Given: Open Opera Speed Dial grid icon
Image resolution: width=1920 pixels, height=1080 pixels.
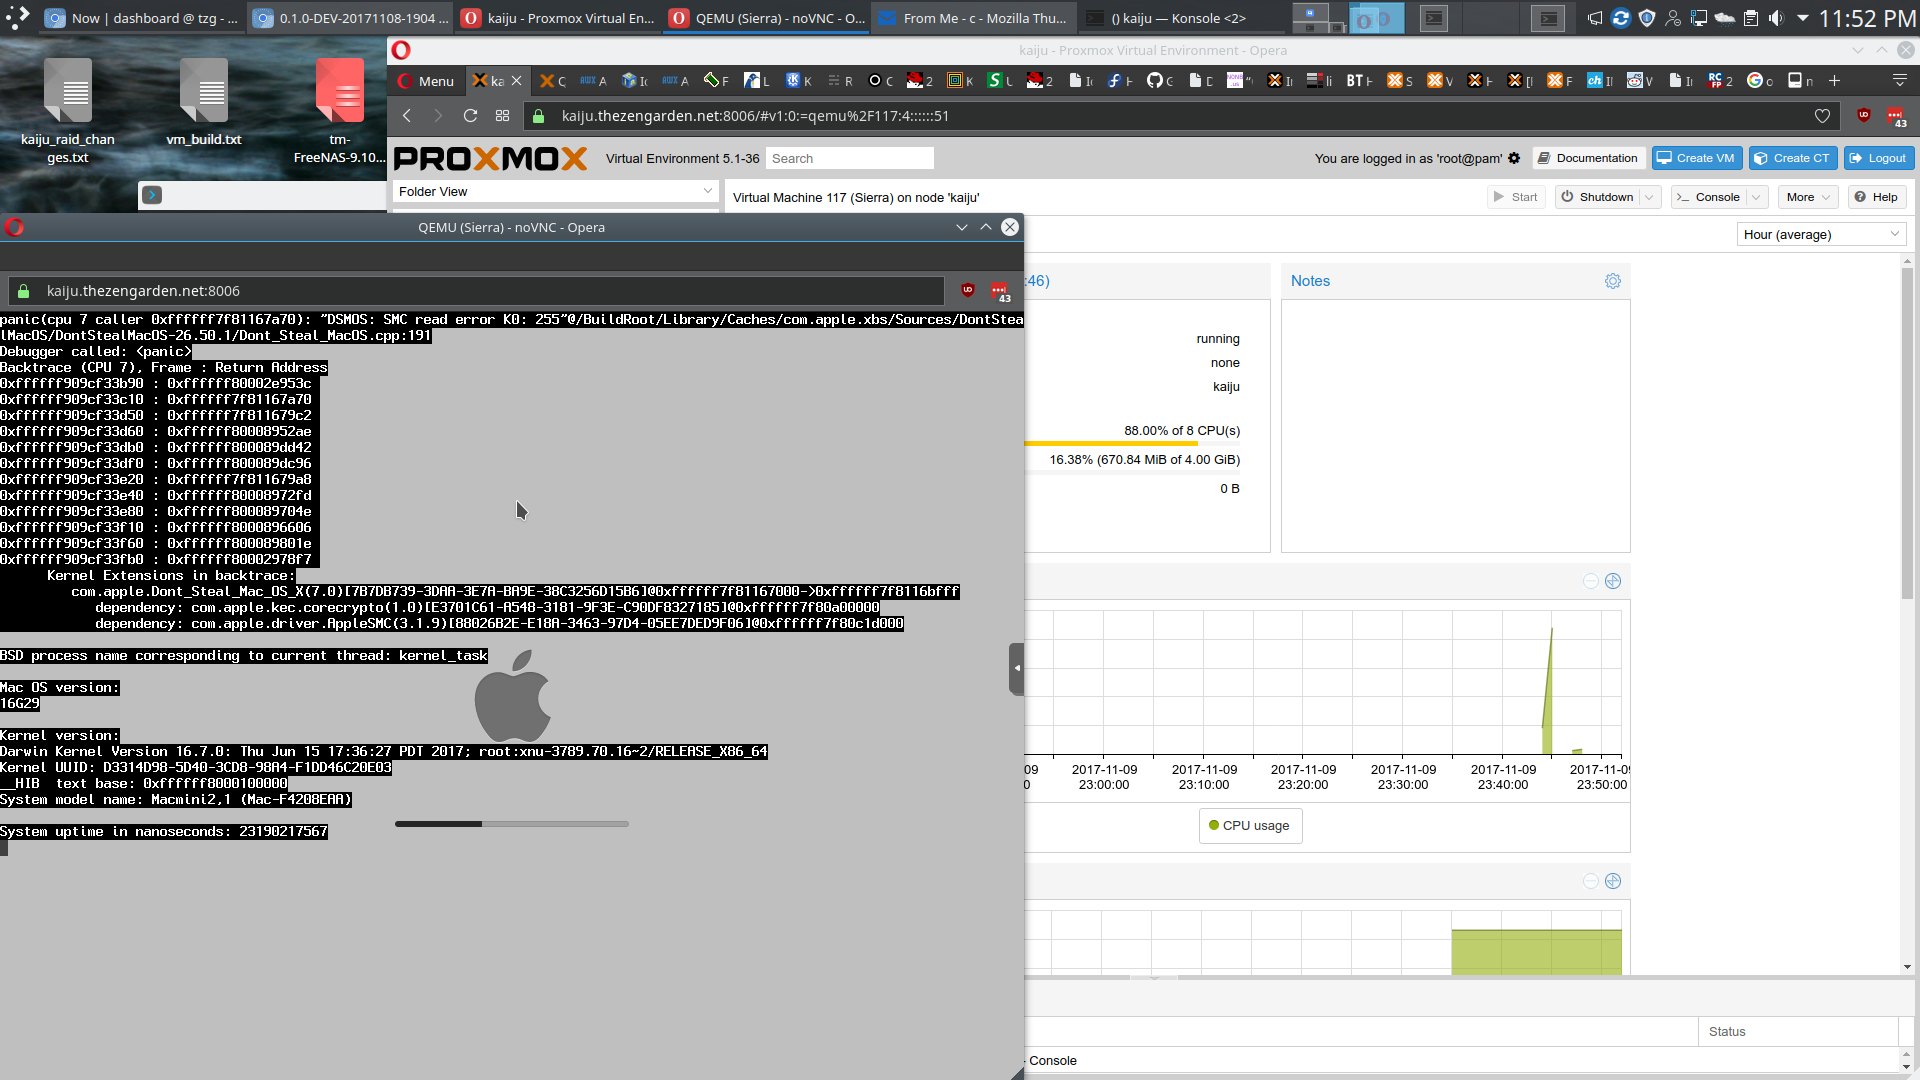Looking at the screenshot, I should (502, 116).
